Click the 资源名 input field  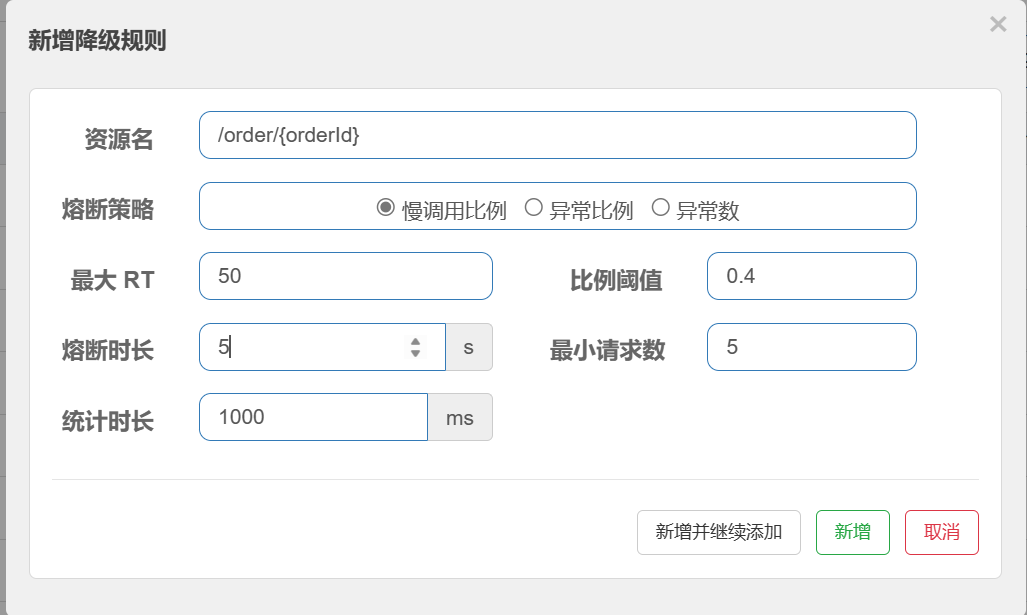click(557, 135)
